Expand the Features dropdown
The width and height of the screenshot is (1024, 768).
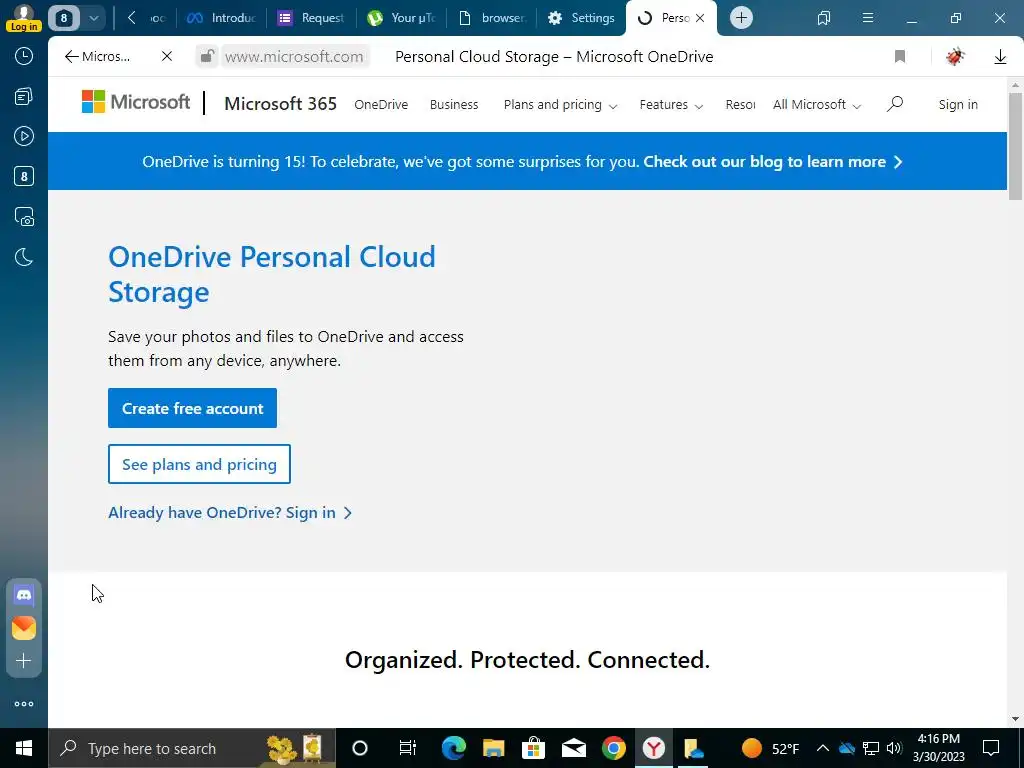(671, 104)
